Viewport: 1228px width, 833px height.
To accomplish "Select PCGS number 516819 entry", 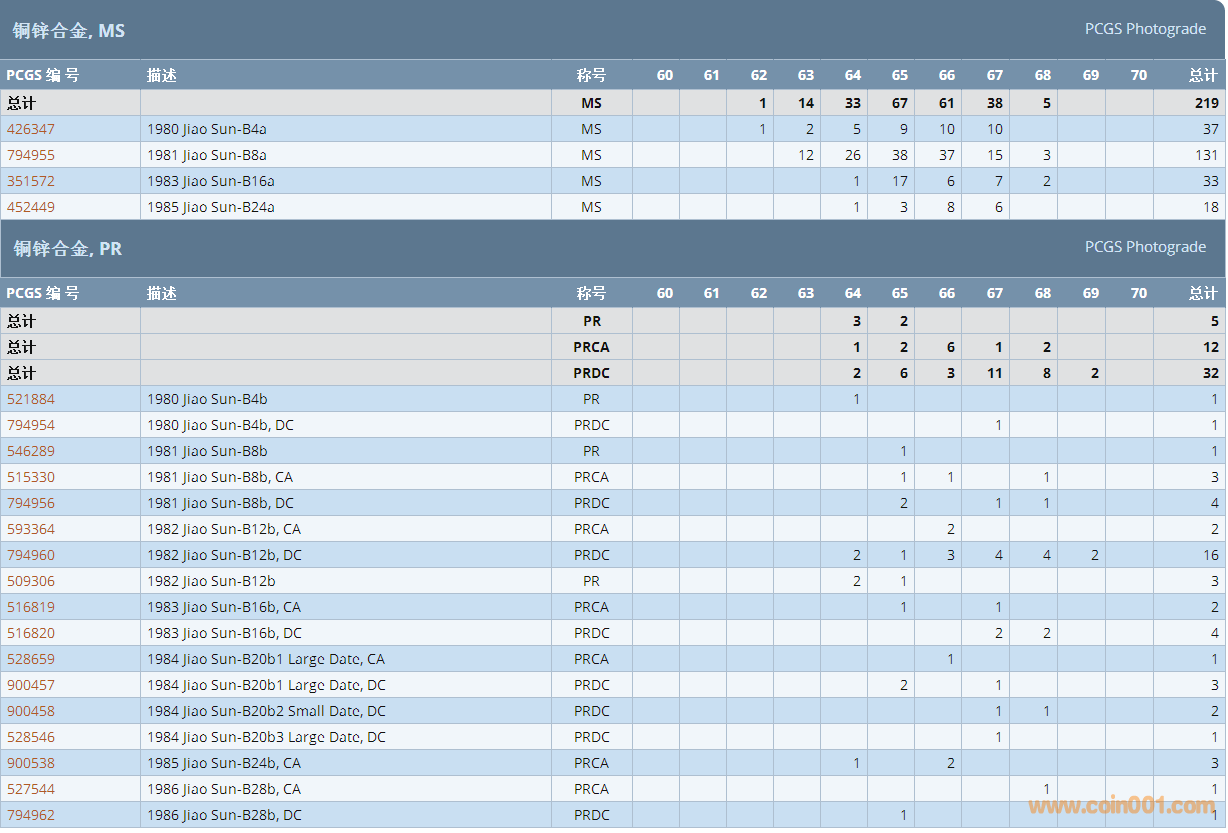I will pyautogui.click(x=31, y=607).
